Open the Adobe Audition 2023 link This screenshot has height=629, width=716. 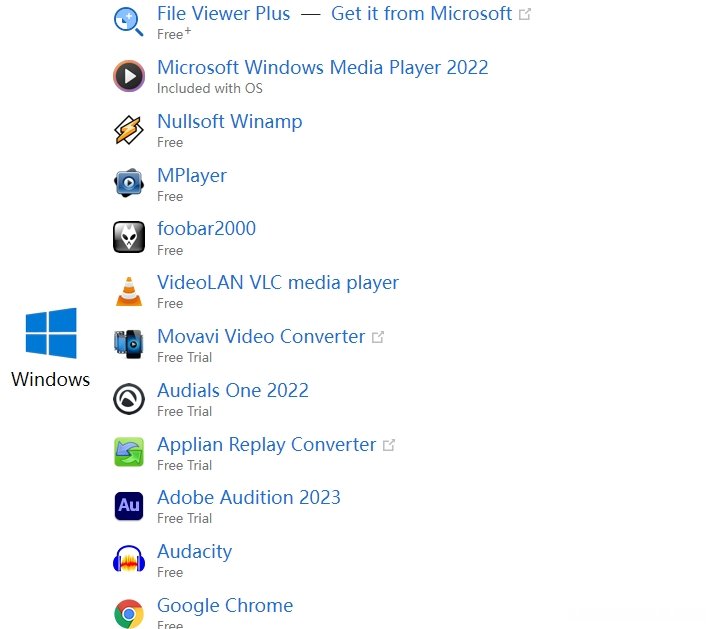point(249,497)
